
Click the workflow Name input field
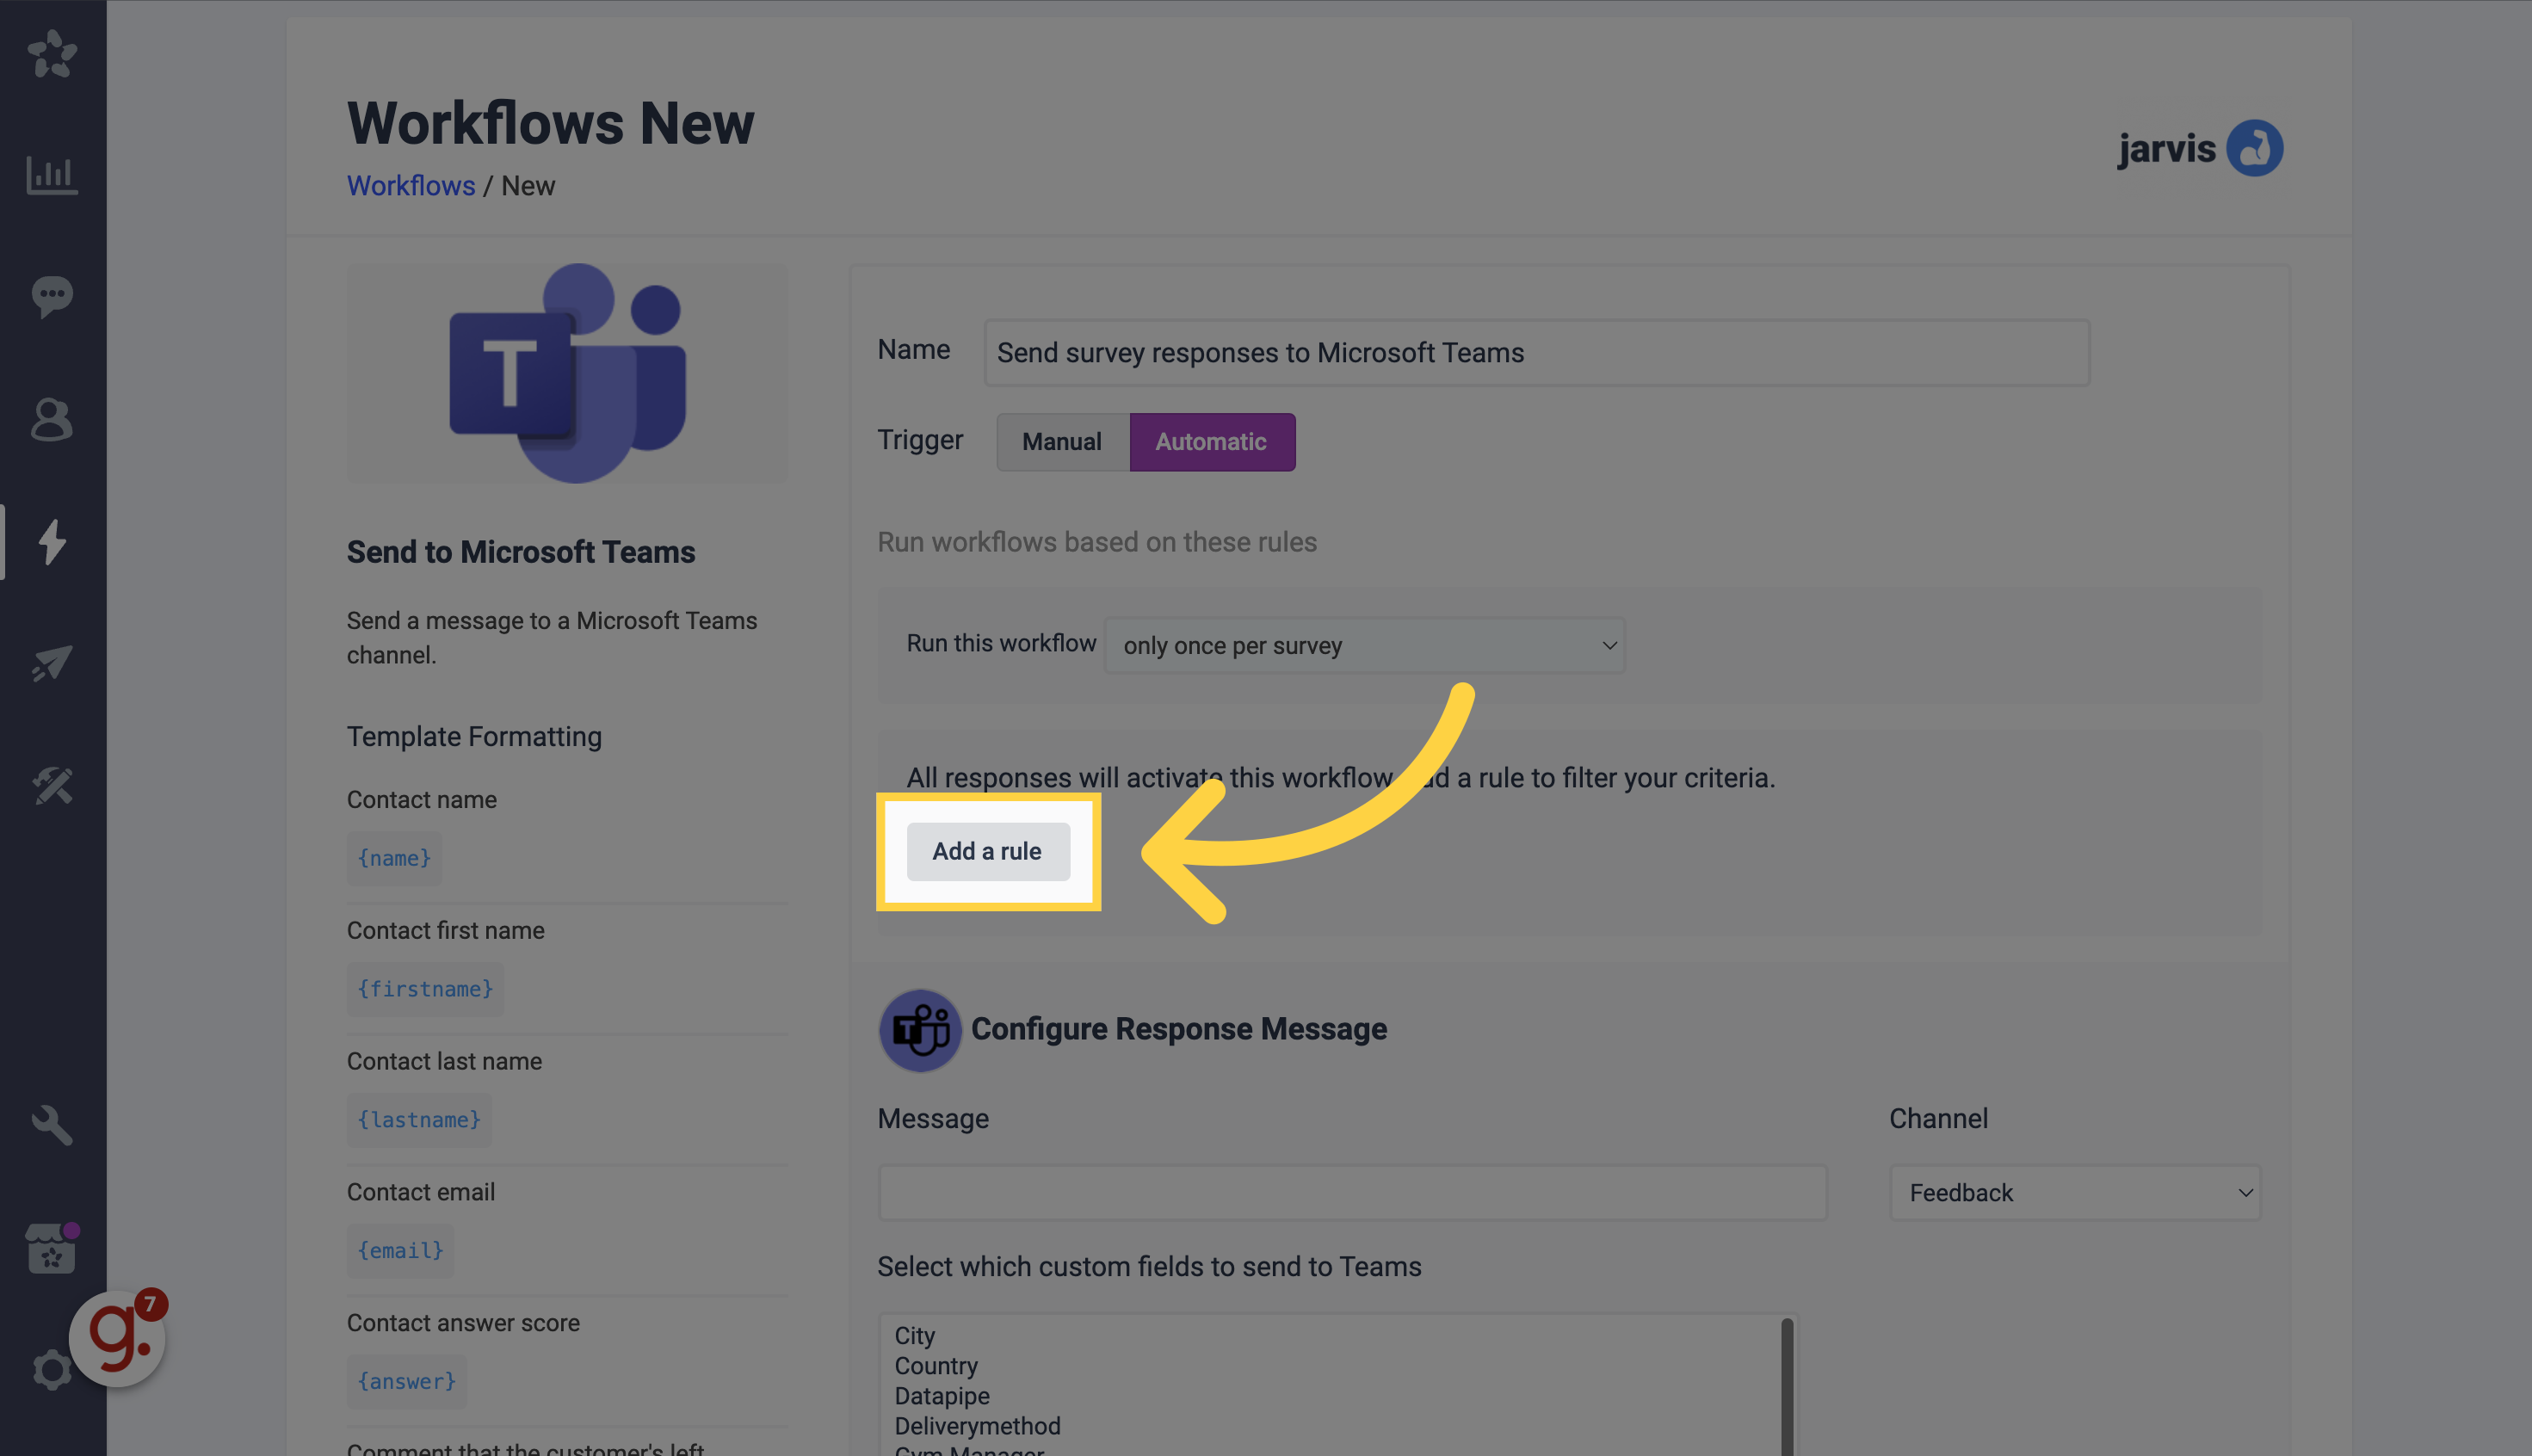(x=1536, y=352)
